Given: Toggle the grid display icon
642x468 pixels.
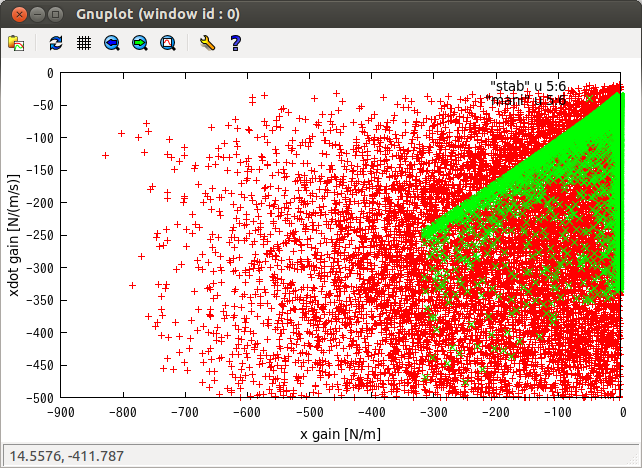Looking at the screenshot, I should (84, 43).
